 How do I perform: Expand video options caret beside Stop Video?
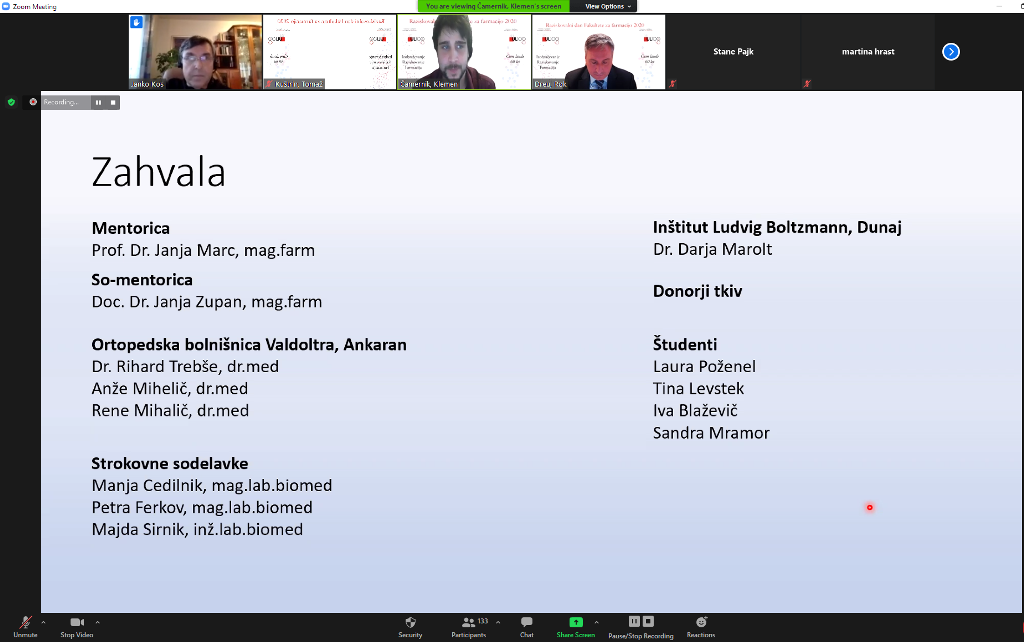(97, 622)
